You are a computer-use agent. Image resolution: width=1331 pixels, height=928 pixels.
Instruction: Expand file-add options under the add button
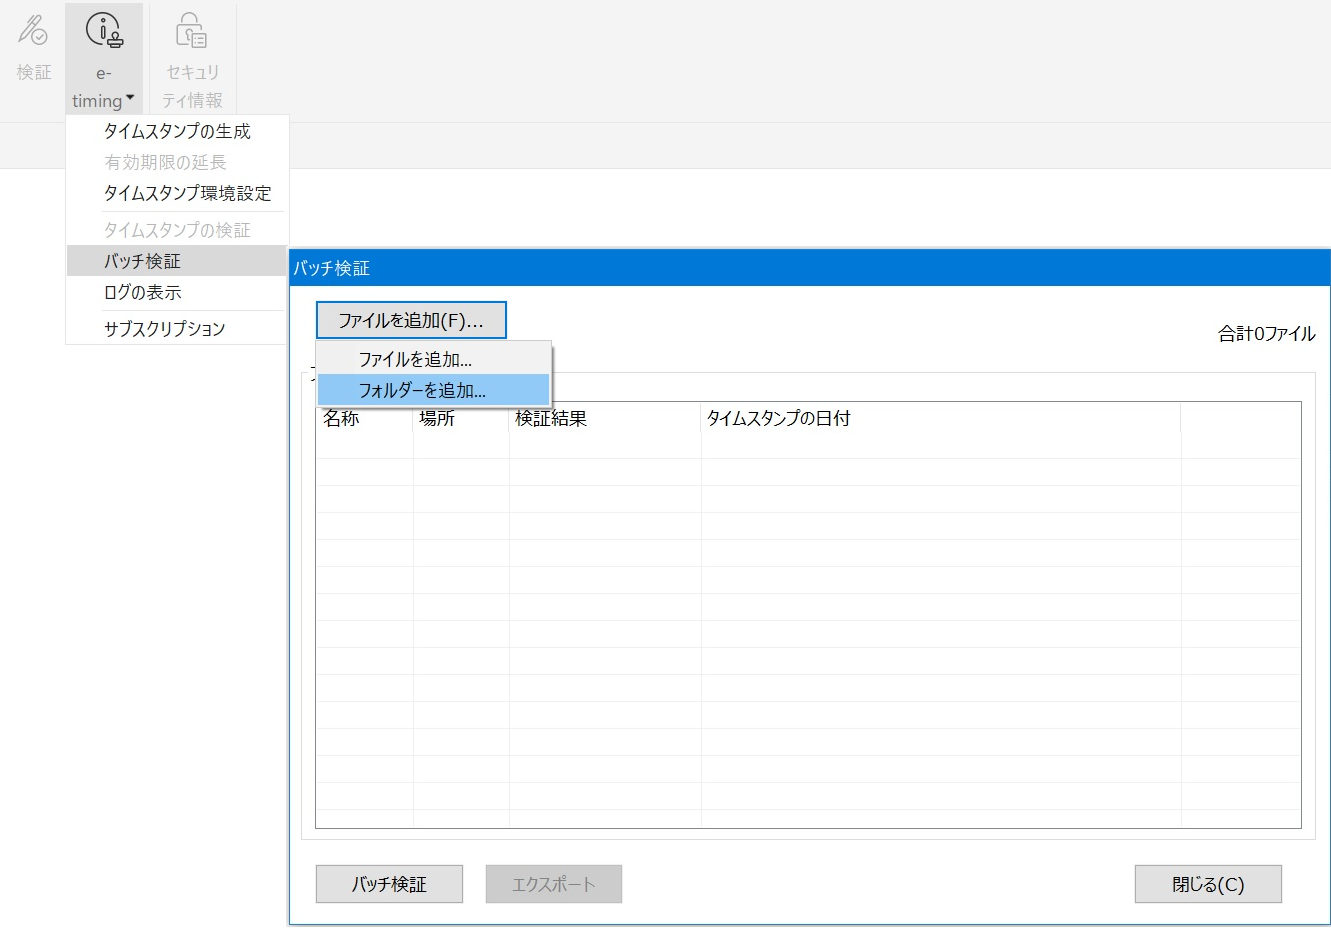tap(412, 319)
